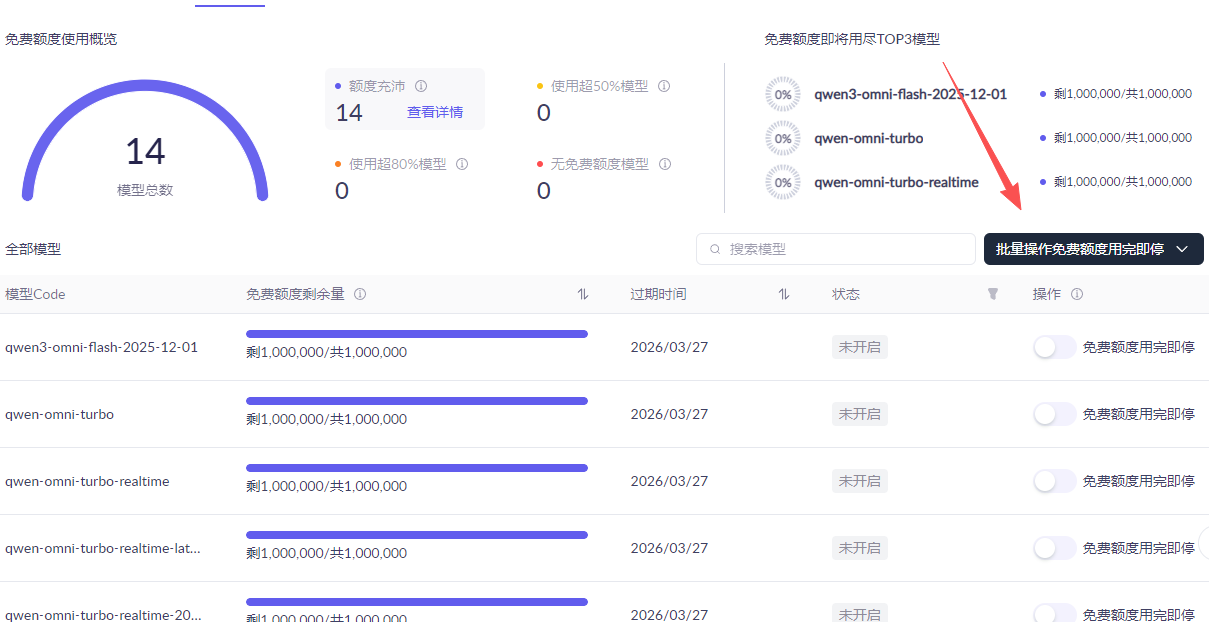Click info icon next to 免费额度剩余量 header
1209x622 pixels.
[360, 294]
